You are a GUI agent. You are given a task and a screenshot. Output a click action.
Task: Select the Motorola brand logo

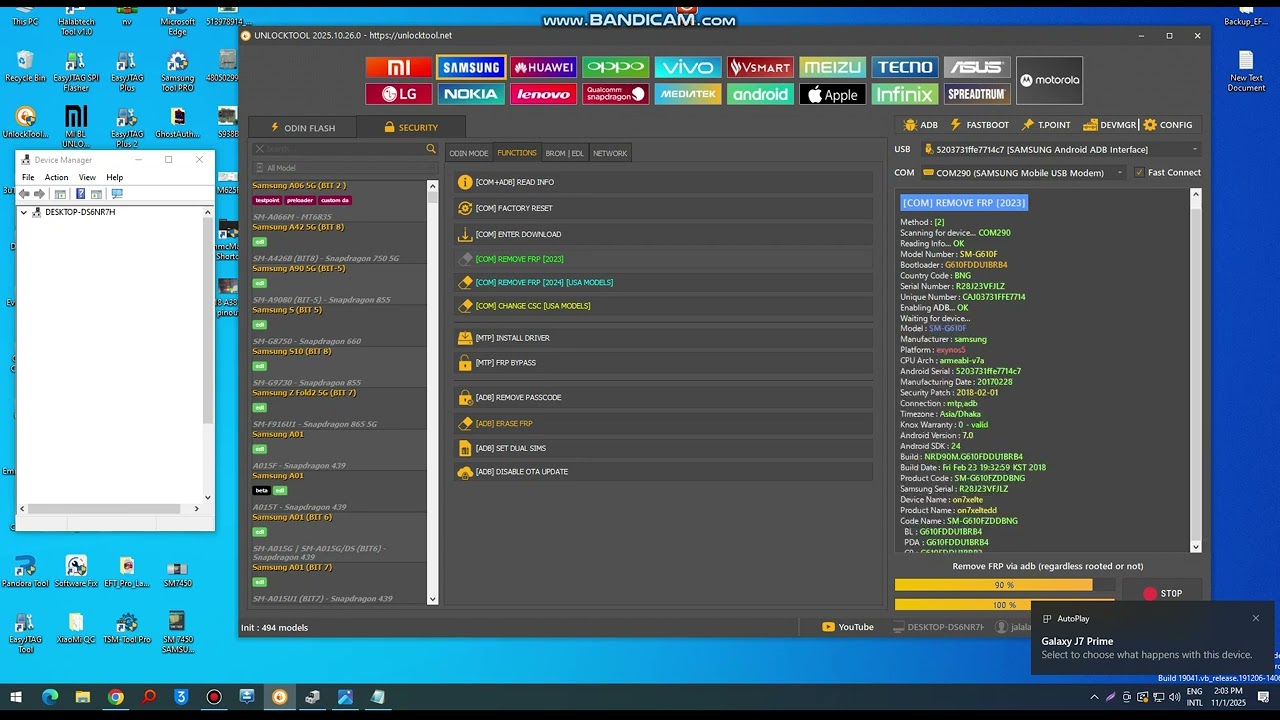(1049, 80)
